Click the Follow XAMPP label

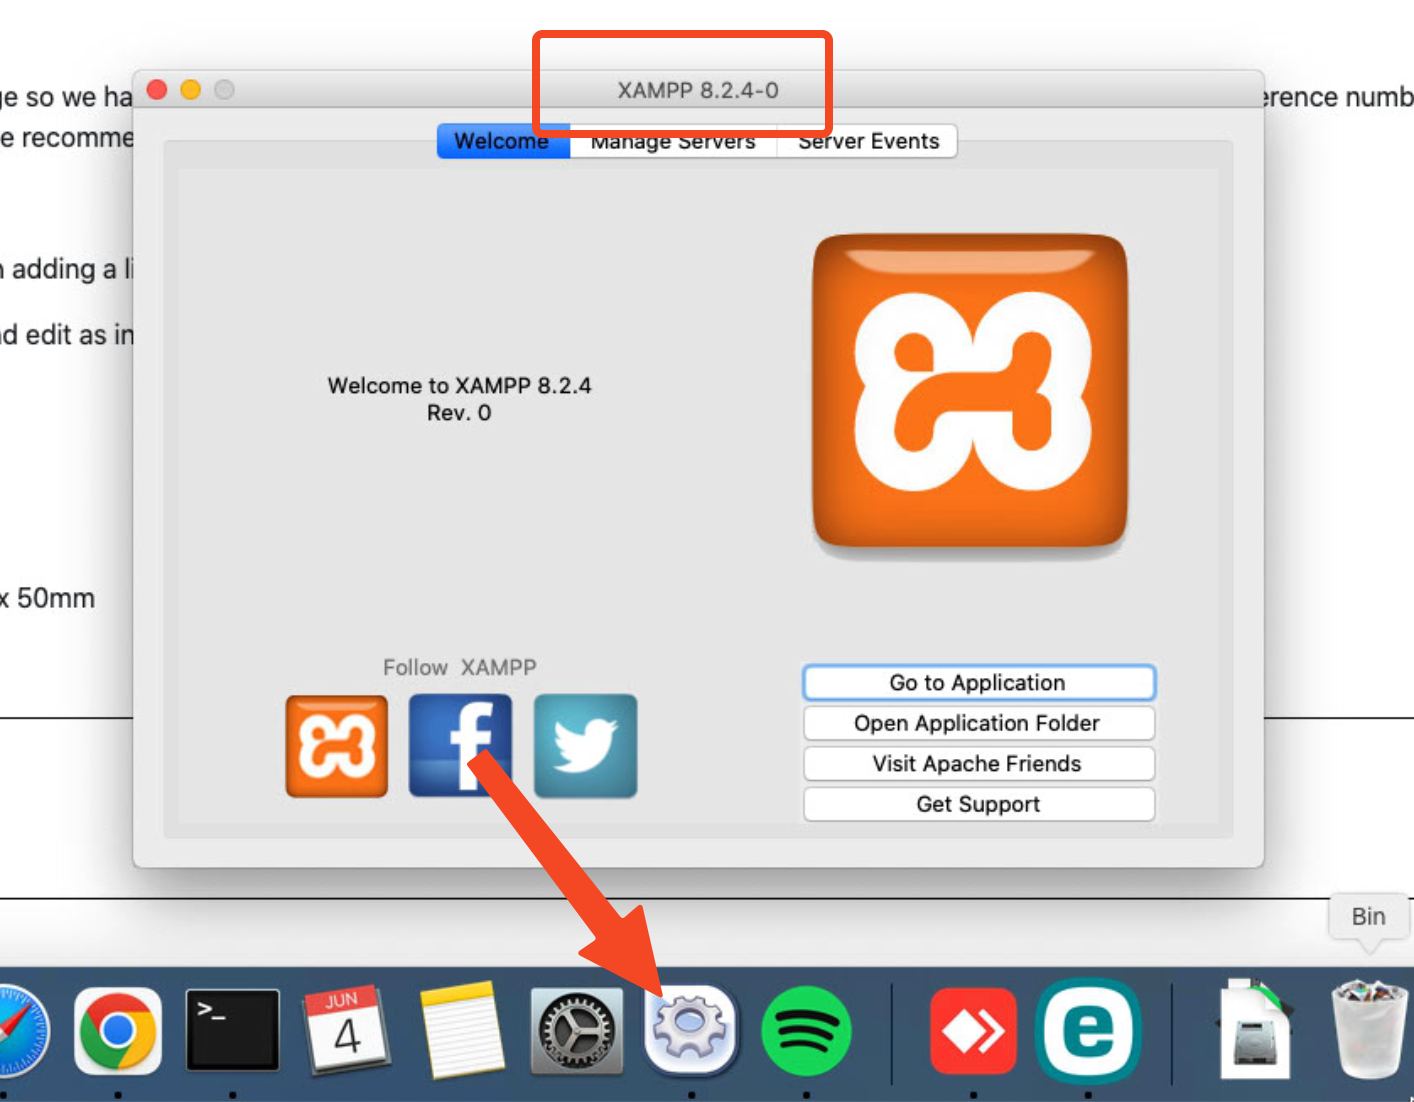(x=460, y=667)
